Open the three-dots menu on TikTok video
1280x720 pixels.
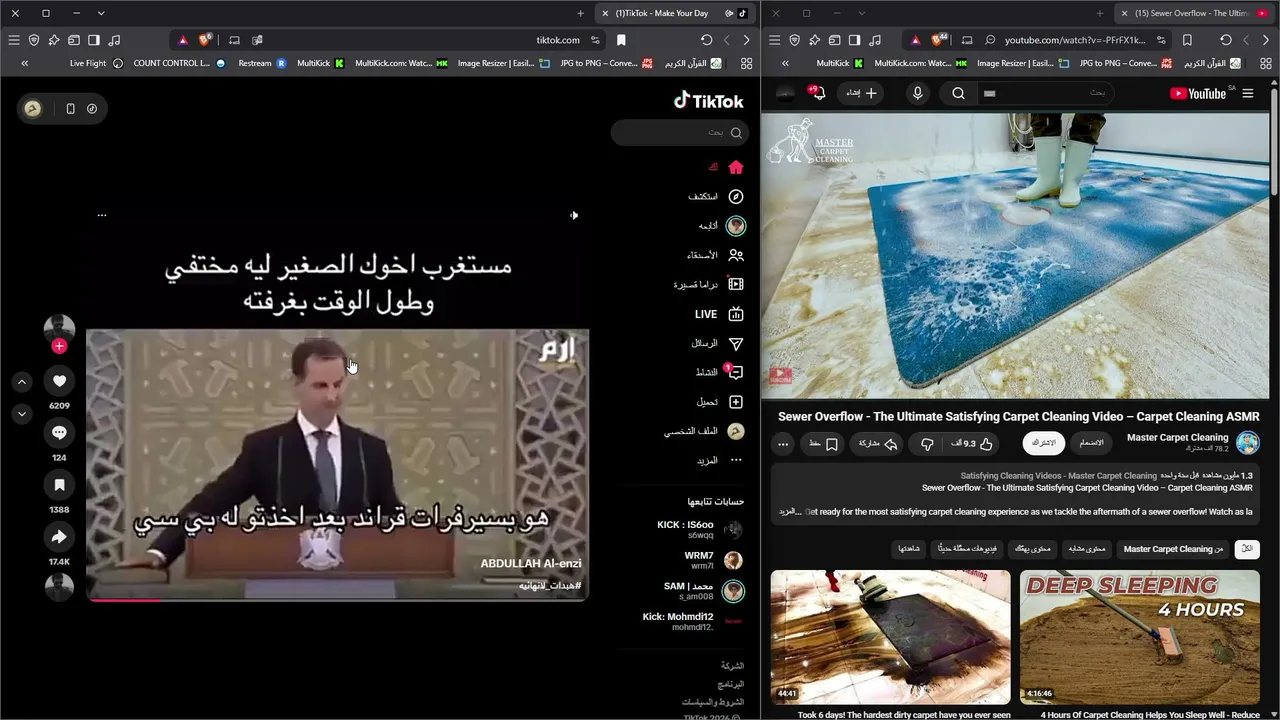pyautogui.click(x=102, y=215)
